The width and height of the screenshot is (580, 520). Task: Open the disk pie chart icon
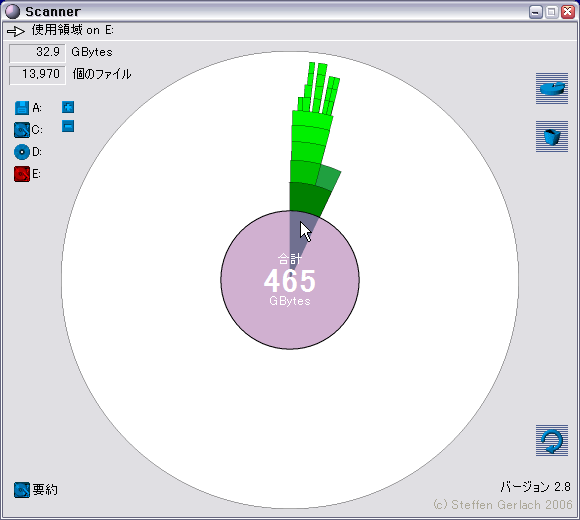(x=552, y=88)
